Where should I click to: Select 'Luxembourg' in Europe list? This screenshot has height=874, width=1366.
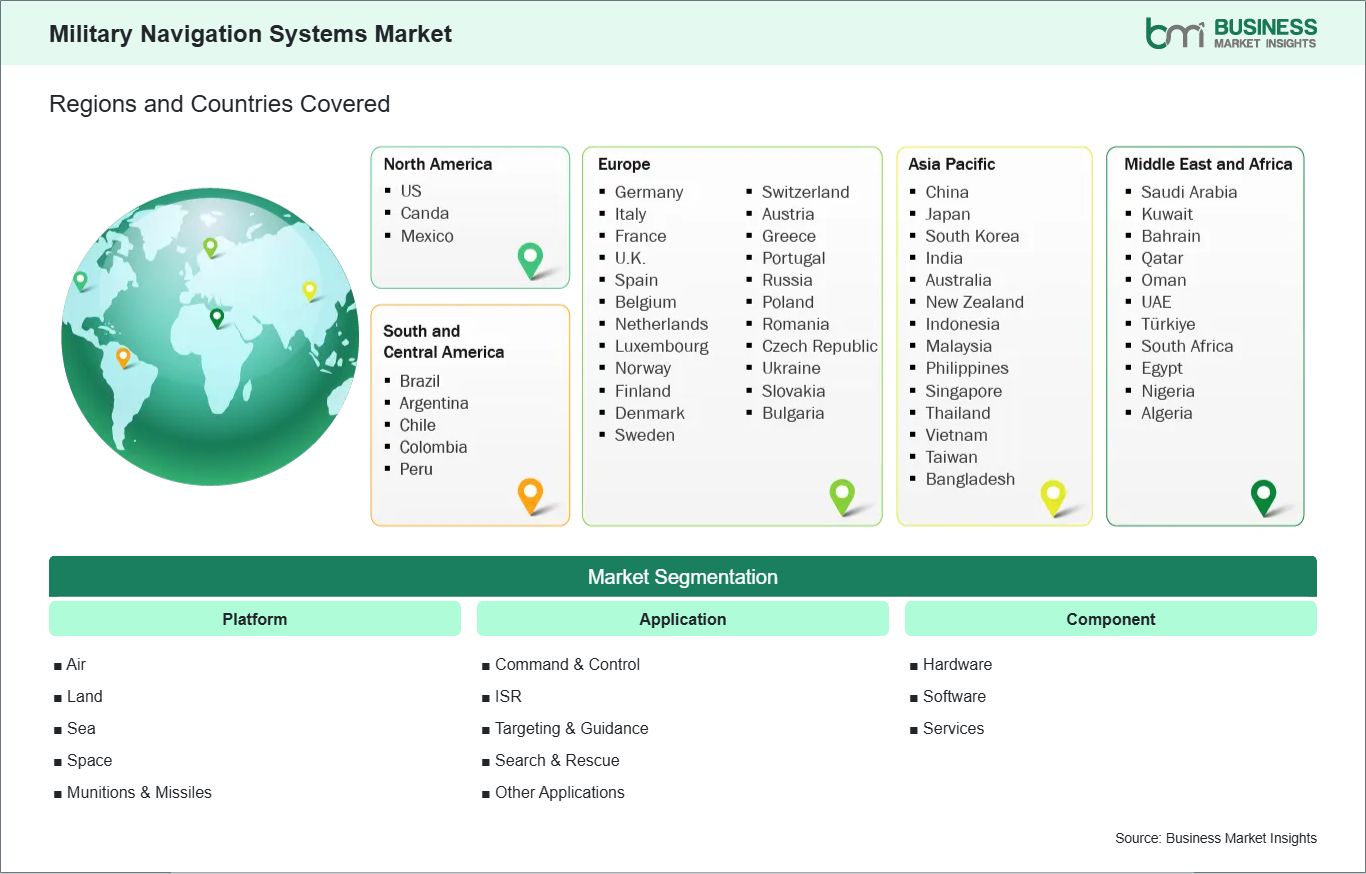point(662,346)
